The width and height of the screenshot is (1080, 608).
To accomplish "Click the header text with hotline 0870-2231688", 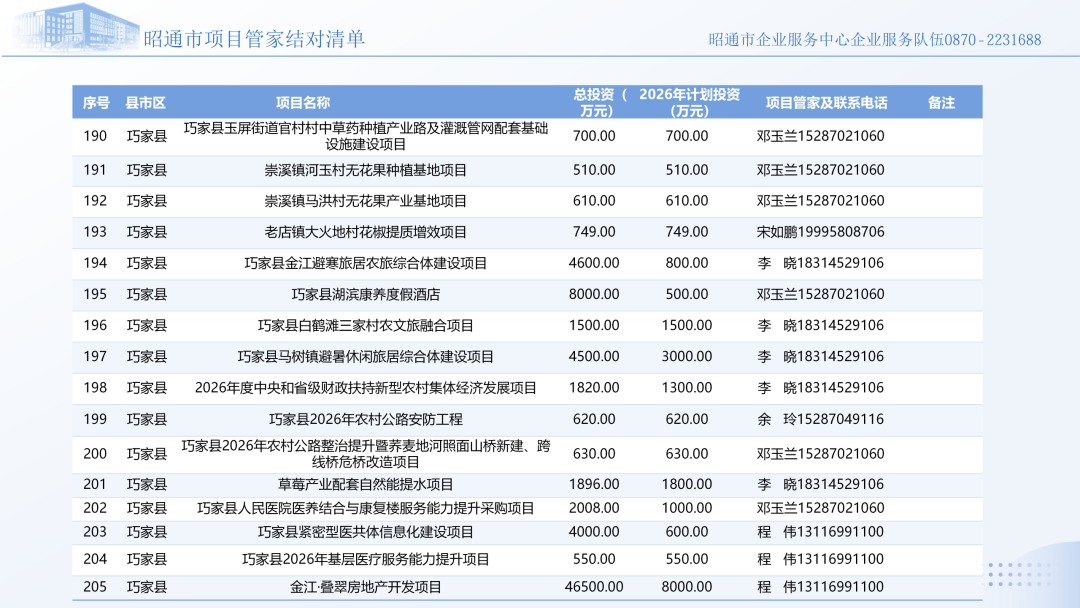I will pos(875,40).
